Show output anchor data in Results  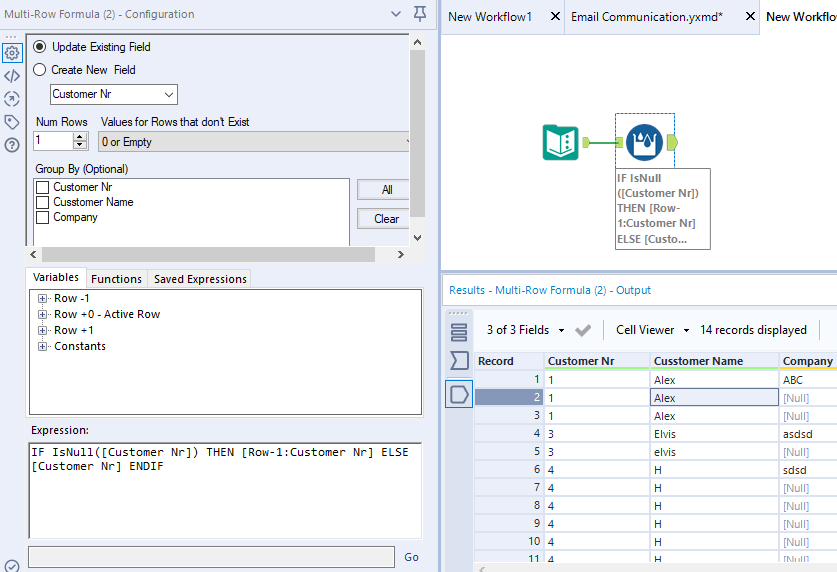(x=459, y=395)
